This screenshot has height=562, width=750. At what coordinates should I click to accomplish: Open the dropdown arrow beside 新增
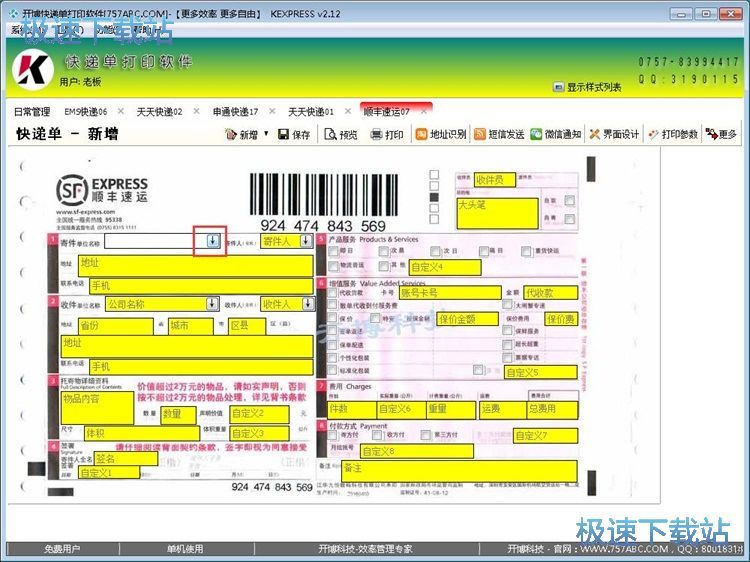click(x=266, y=133)
